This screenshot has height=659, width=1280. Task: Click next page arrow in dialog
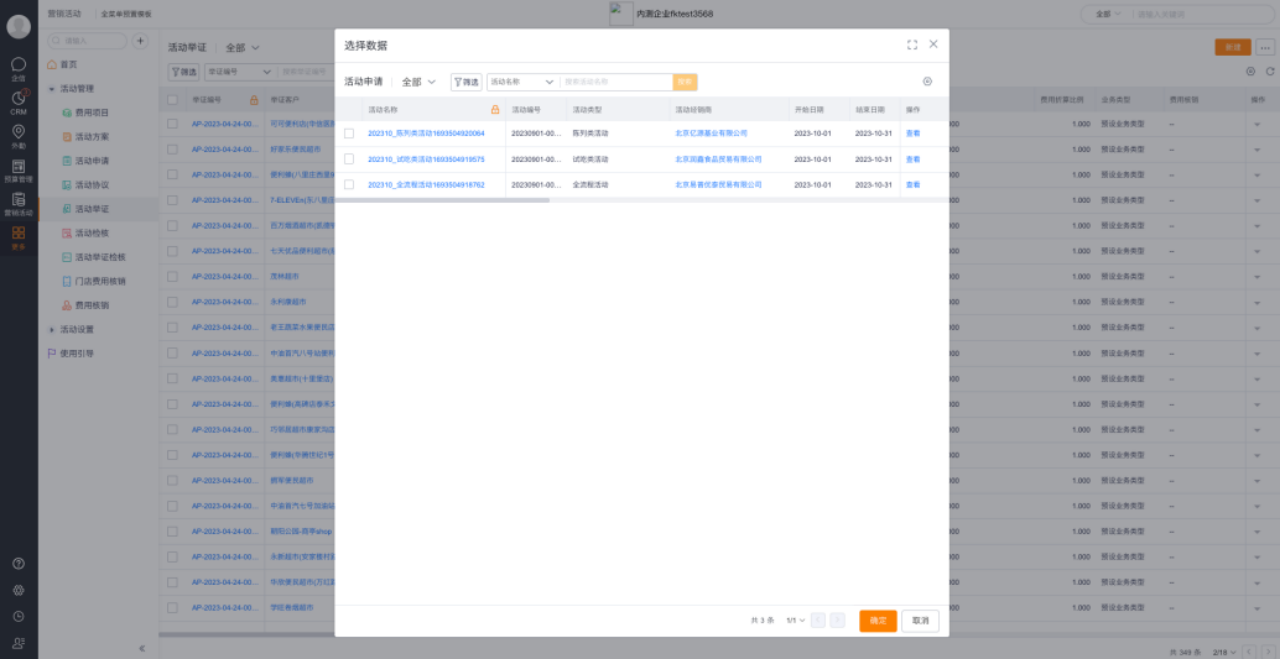click(837, 621)
